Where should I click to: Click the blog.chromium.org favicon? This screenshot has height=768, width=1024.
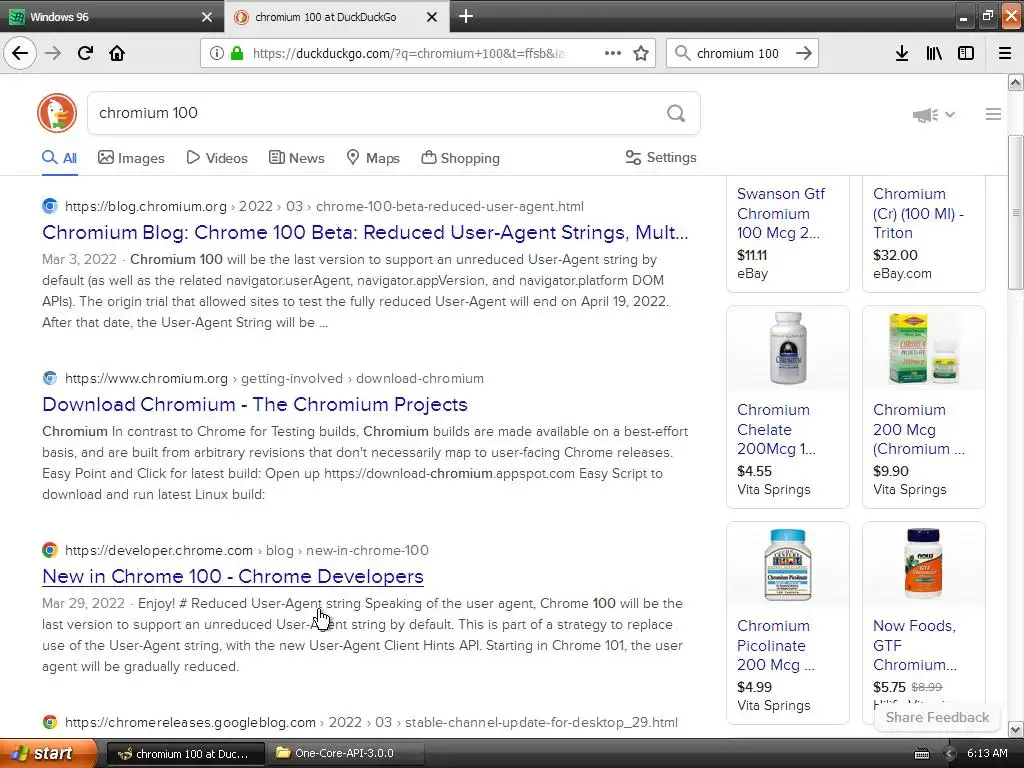[50, 206]
